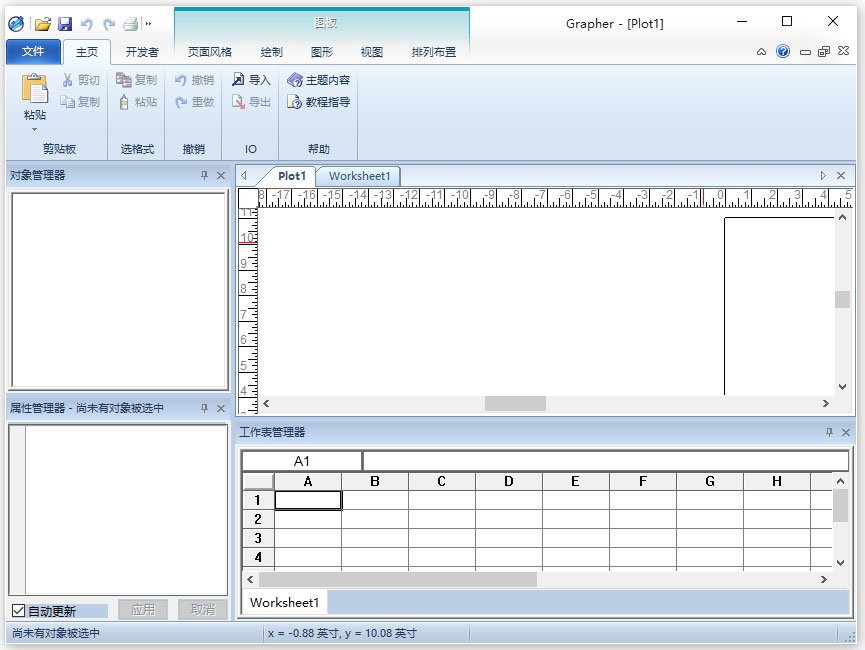The height and width of the screenshot is (650, 865).
Task: Close the active document tab with X
Action: [841, 175]
